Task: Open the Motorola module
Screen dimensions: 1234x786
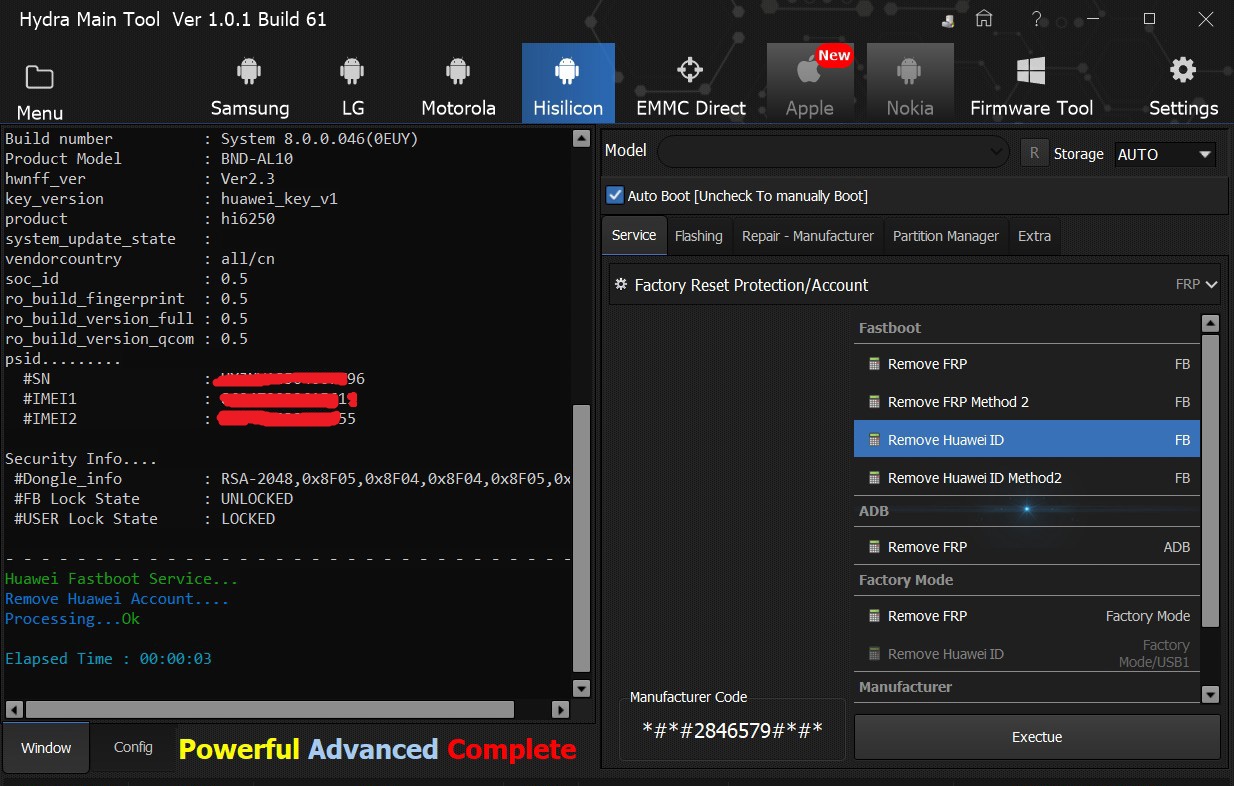Action: tap(458, 84)
